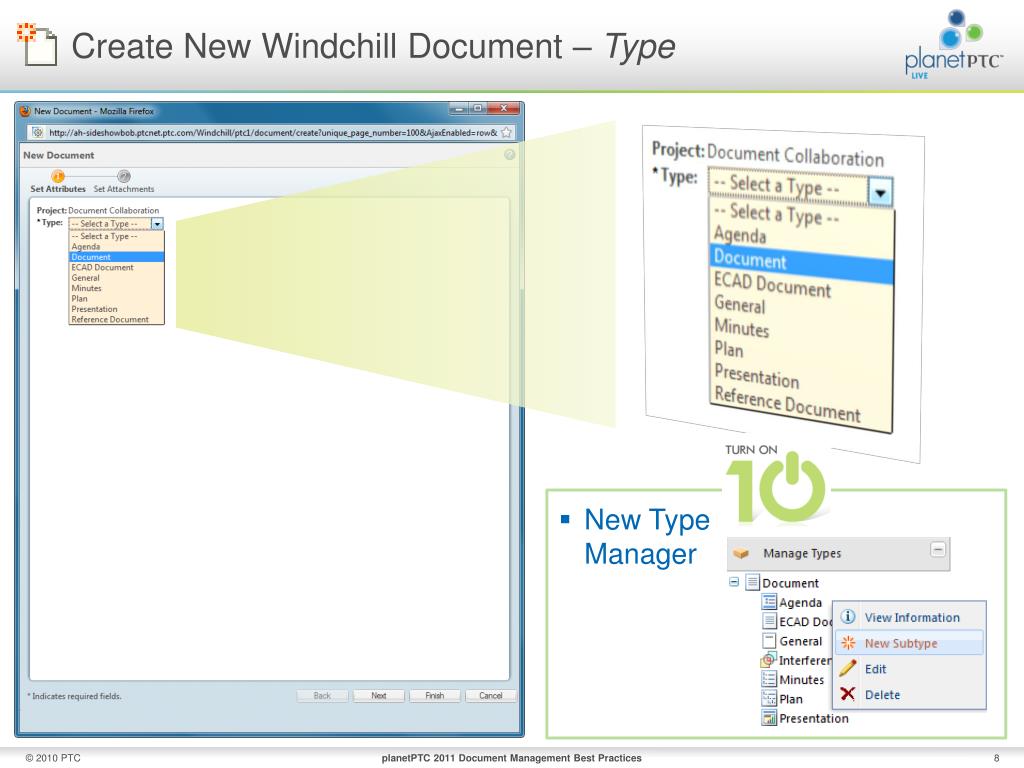
Task: Select the ECAD Doc icon in Manage Types tree
Action: 769,621
